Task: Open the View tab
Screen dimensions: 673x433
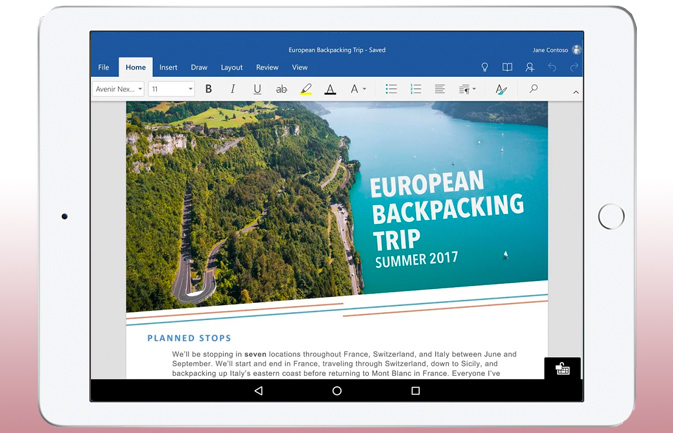Action: point(300,67)
